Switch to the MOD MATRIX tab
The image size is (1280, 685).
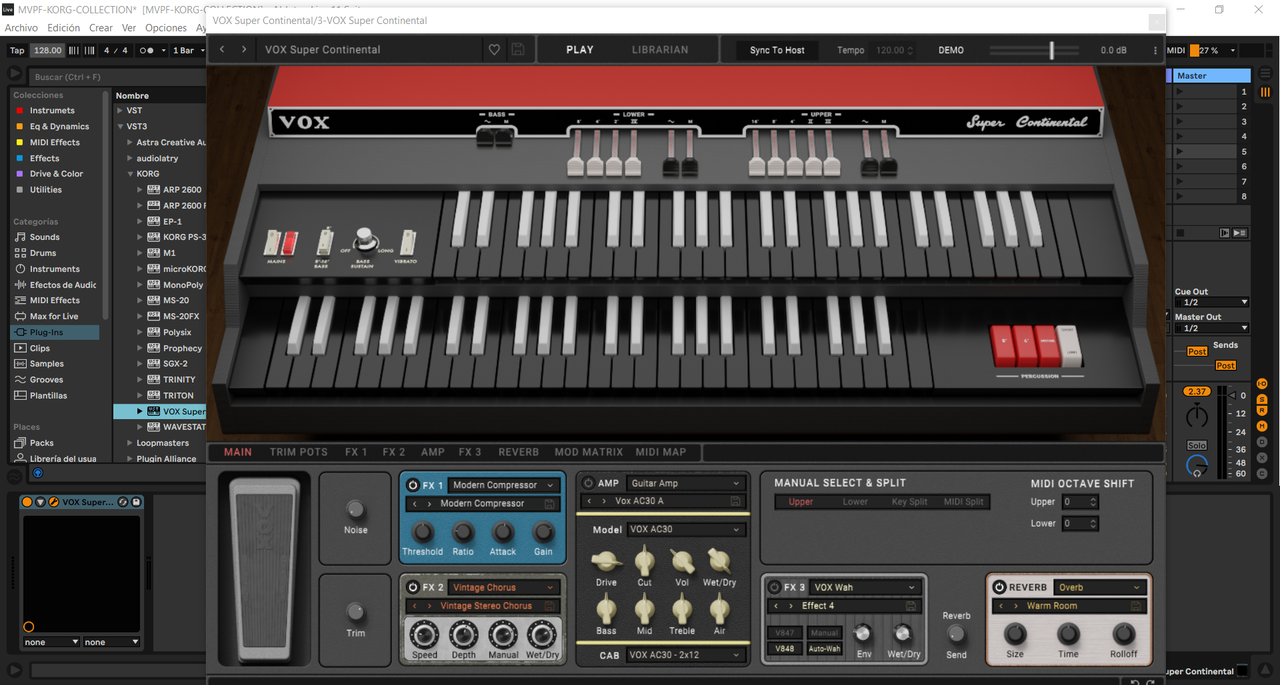[588, 452]
